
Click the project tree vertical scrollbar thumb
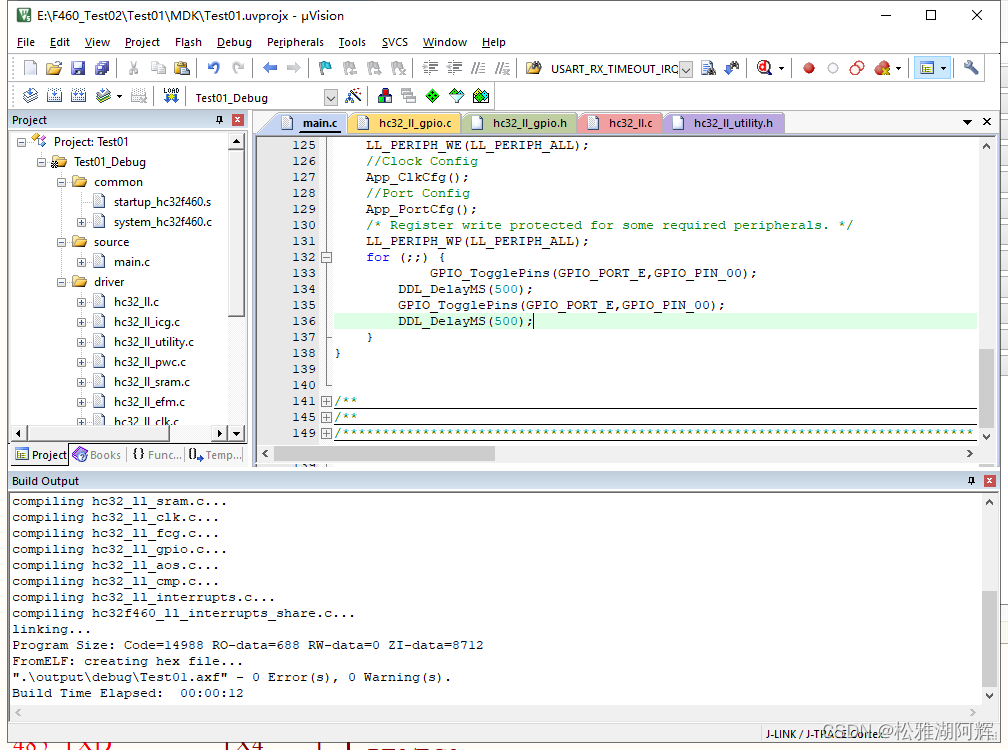(x=237, y=234)
